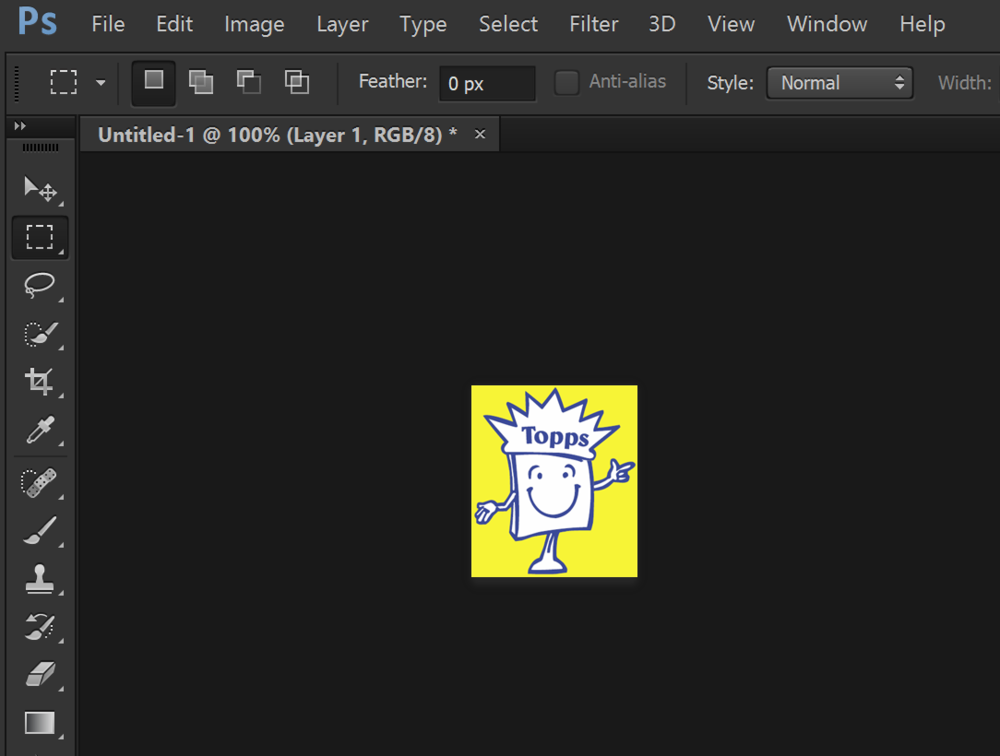Screen dimensions: 1000x756
Task: Select the Spot Healing Brush tool
Action: [x=40, y=483]
